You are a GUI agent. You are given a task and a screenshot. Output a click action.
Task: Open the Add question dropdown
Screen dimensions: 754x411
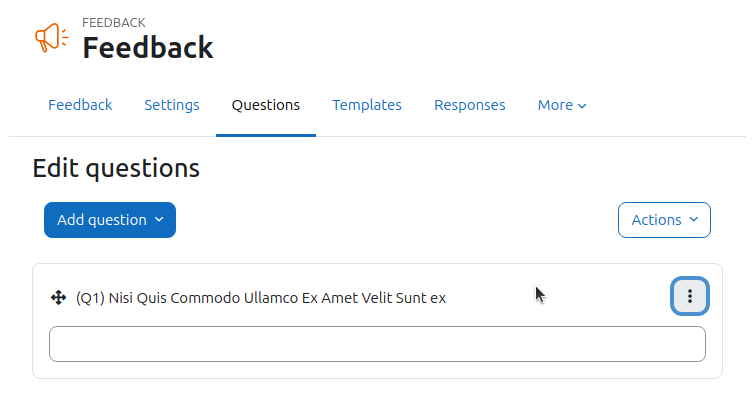pos(110,220)
